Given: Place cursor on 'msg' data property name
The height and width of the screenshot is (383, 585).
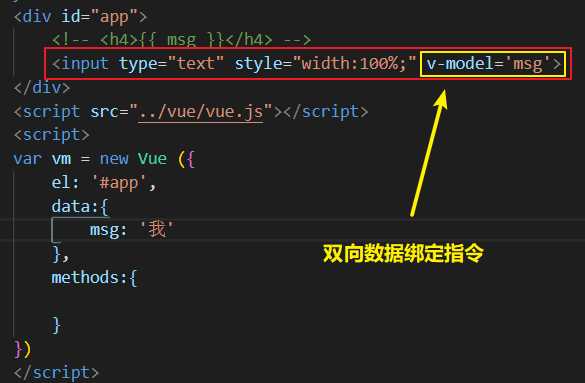Looking at the screenshot, I should coord(105,230).
